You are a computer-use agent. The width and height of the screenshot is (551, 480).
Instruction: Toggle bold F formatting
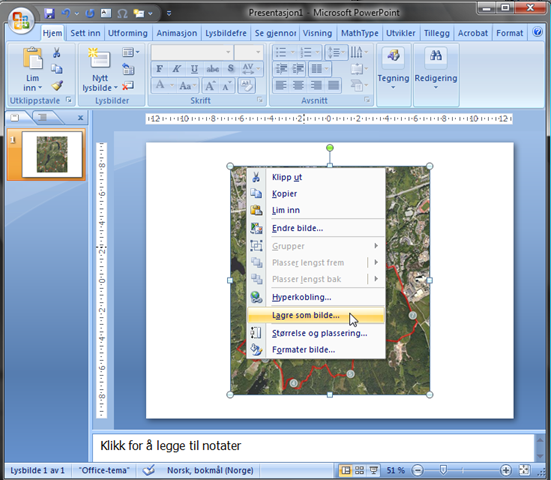coord(160,69)
